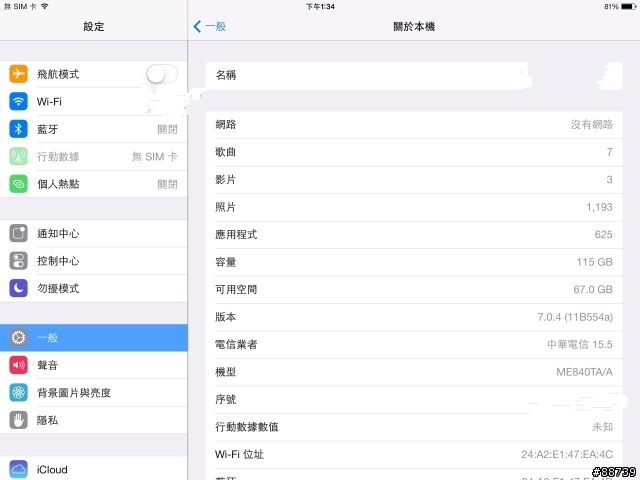Tap the 版本 version row
Screen dimensions: 640x480
coord(414,317)
